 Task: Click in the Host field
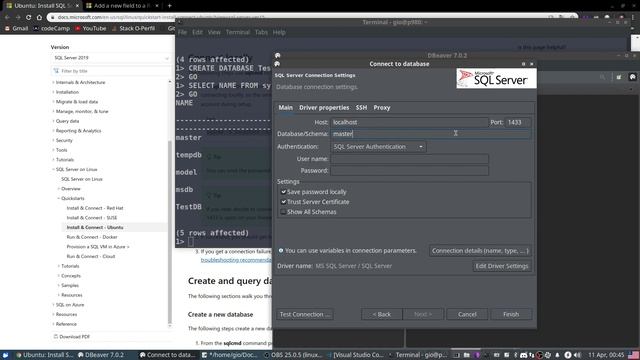click(x=409, y=122)
